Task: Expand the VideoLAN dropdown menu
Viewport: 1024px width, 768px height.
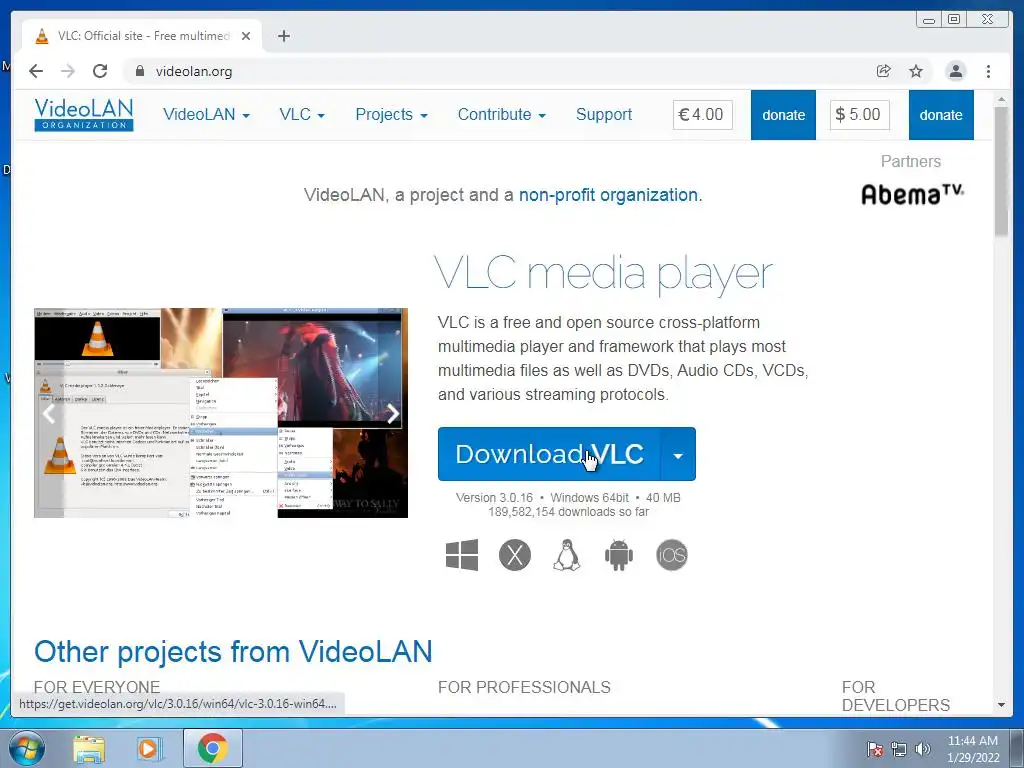Action: point(206,114)
